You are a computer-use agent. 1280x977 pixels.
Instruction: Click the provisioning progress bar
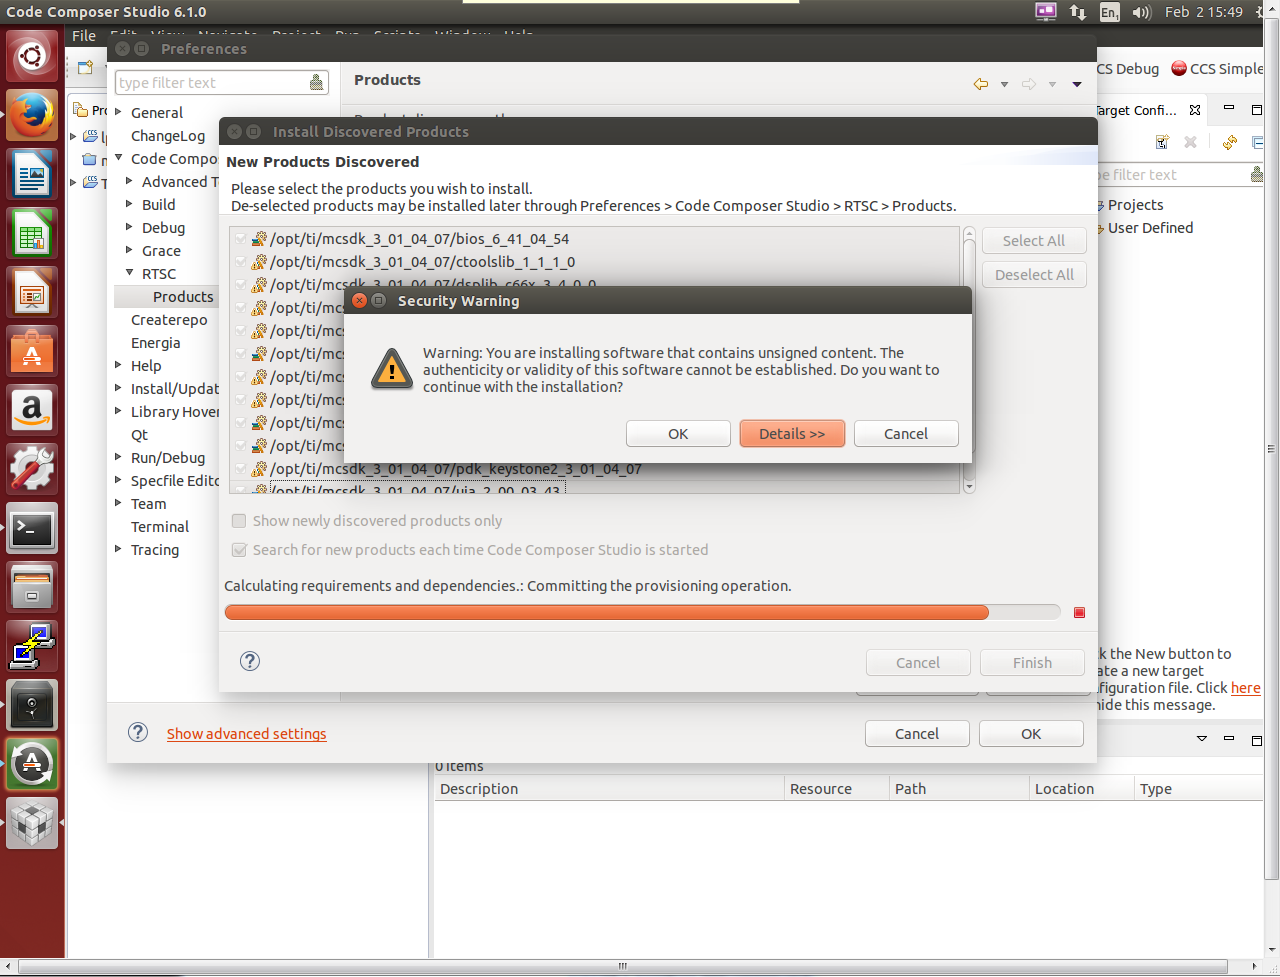(x=642, y=612)
